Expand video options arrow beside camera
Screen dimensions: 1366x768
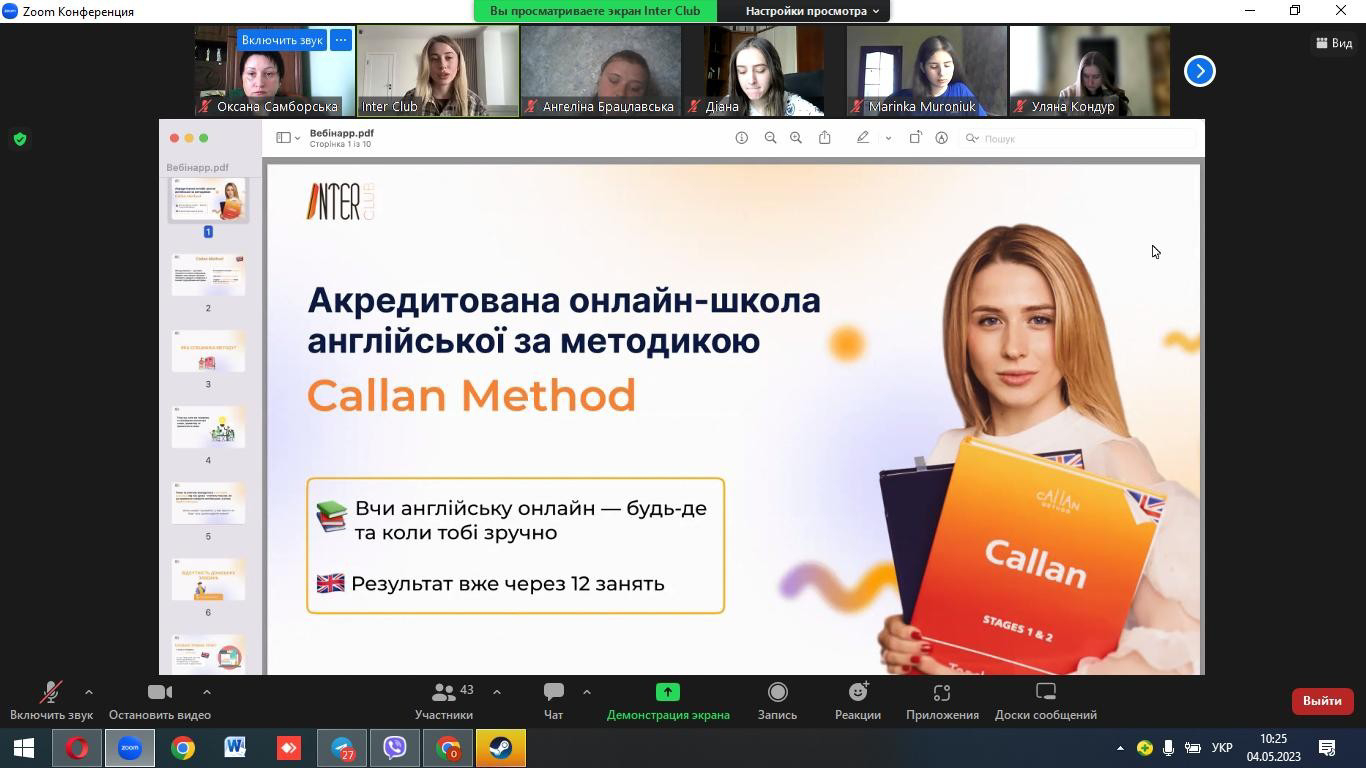206,692
